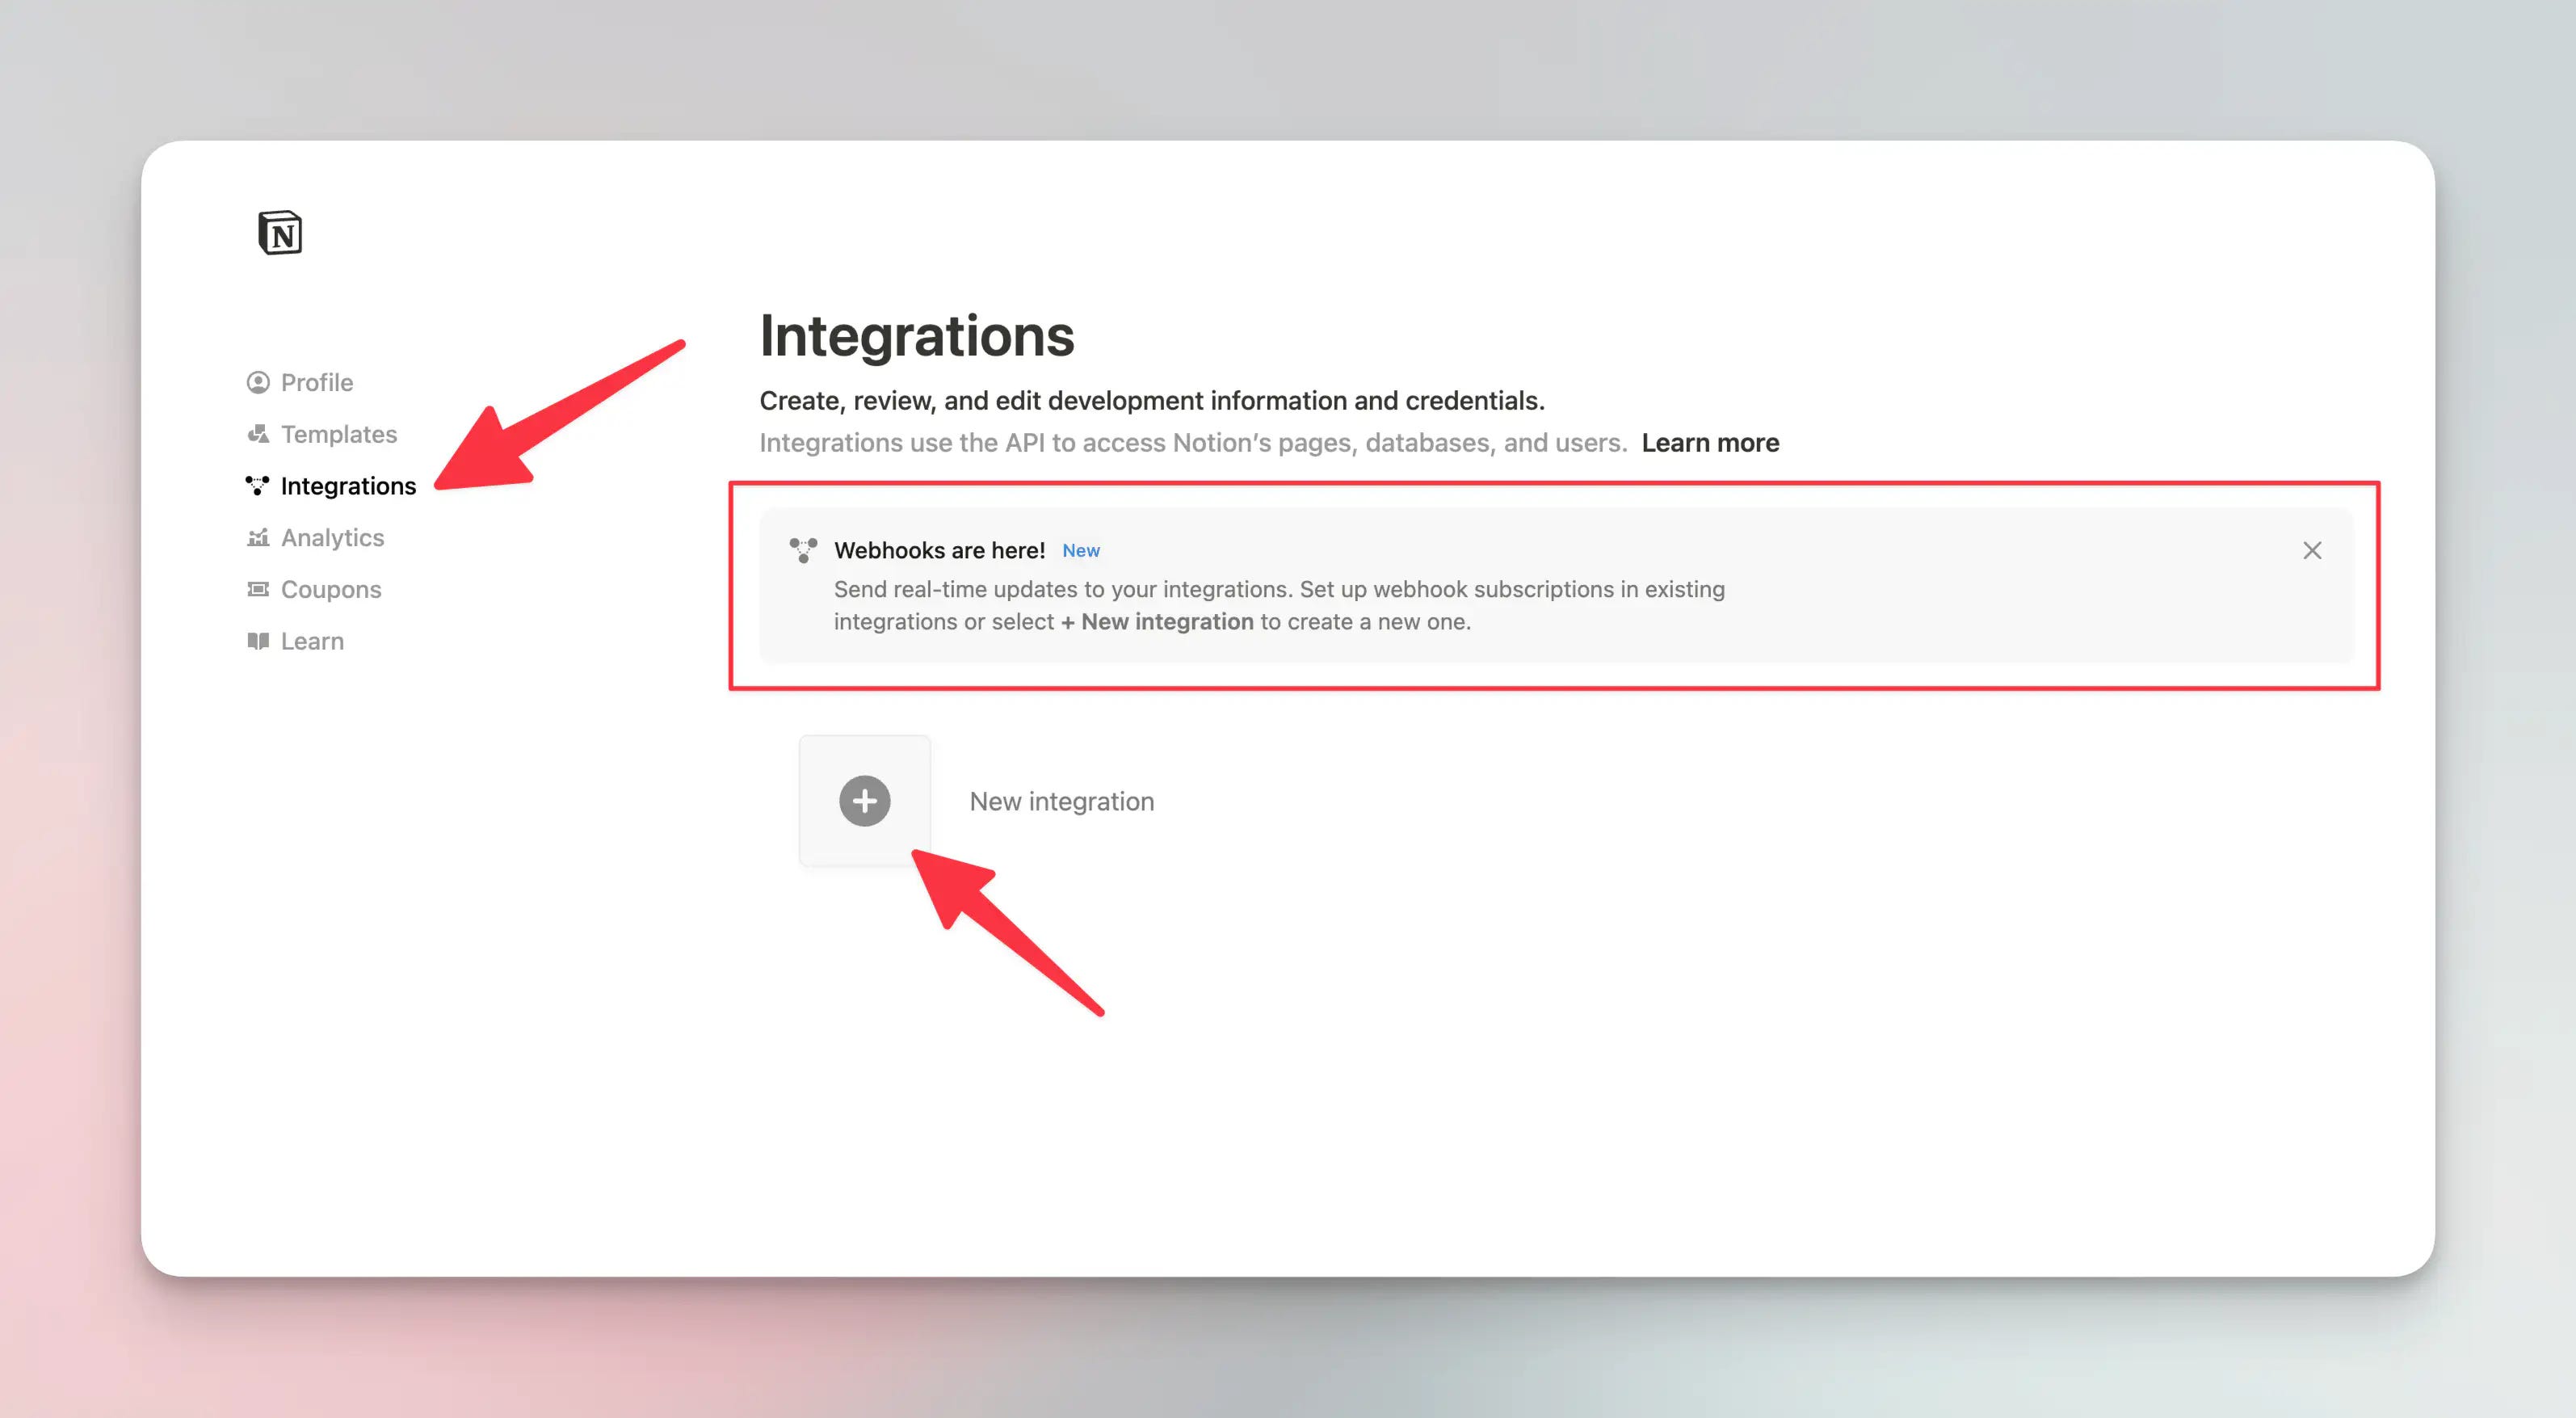2576x1418 pixels.
Task: Click the Templates shapes icon in sidebar
Action: pos(258,434)
